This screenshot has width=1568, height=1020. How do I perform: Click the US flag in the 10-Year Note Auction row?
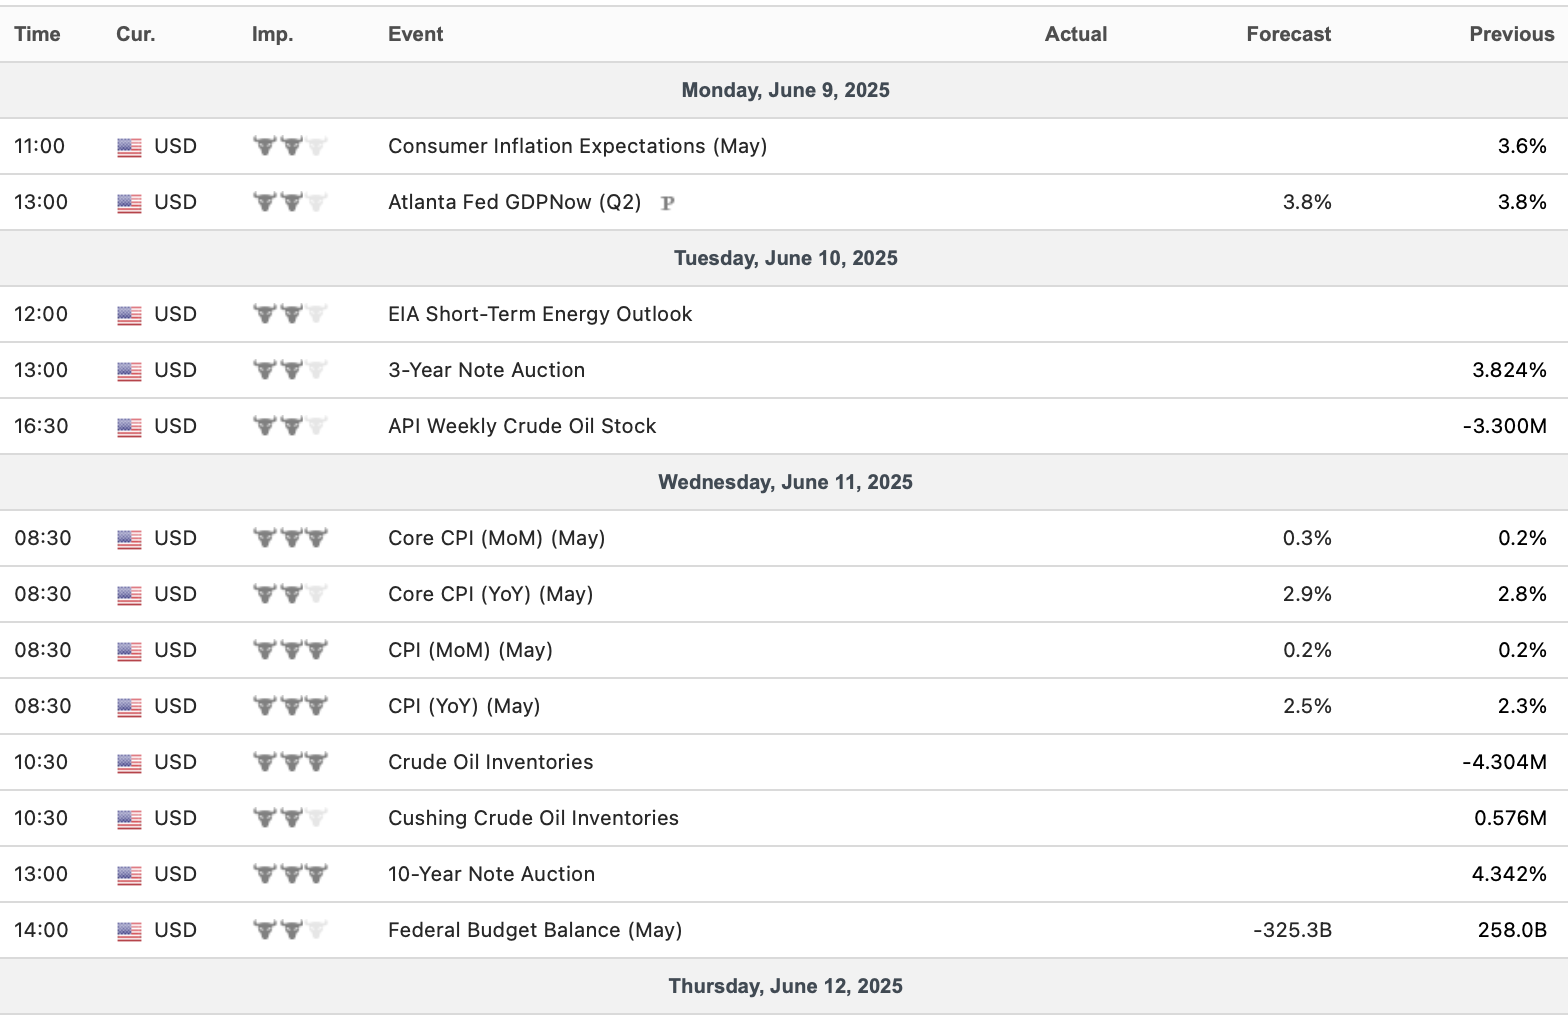129,875
